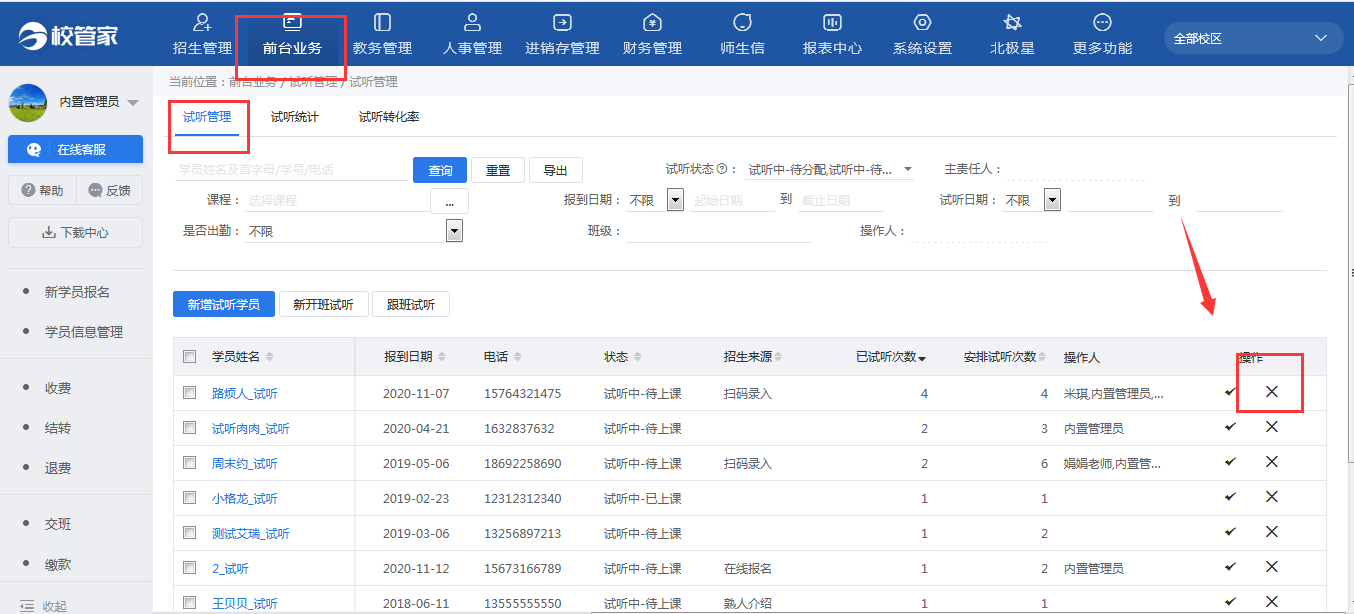The image size is (1354, 614).
Task: Open course picker ellipsis button
Action: pos(450,201)
